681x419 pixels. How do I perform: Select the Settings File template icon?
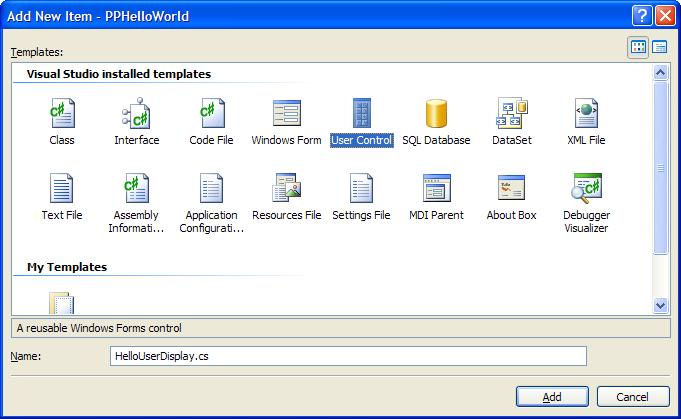(x=361, y=188)
